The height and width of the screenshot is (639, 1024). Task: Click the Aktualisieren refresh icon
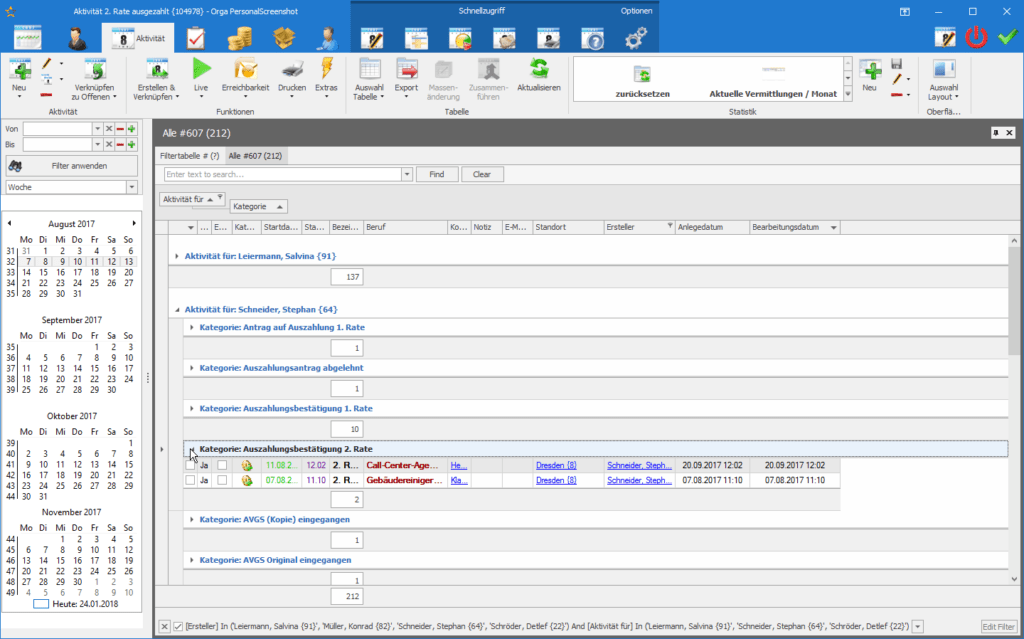tap(539, 69)
